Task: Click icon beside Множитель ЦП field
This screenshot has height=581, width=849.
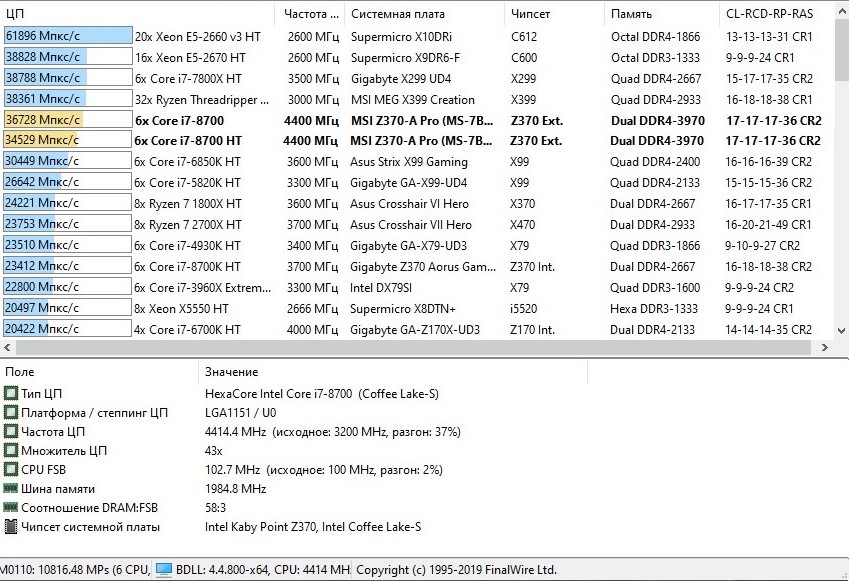Action: point(10,451)
